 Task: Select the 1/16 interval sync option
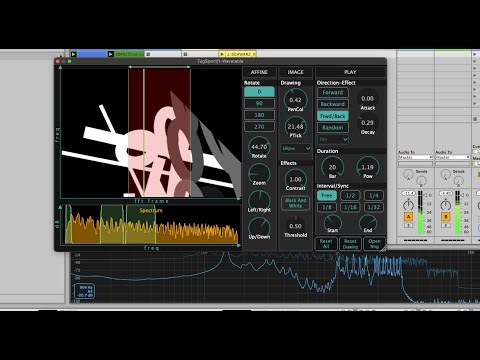(x=350, y=207)
